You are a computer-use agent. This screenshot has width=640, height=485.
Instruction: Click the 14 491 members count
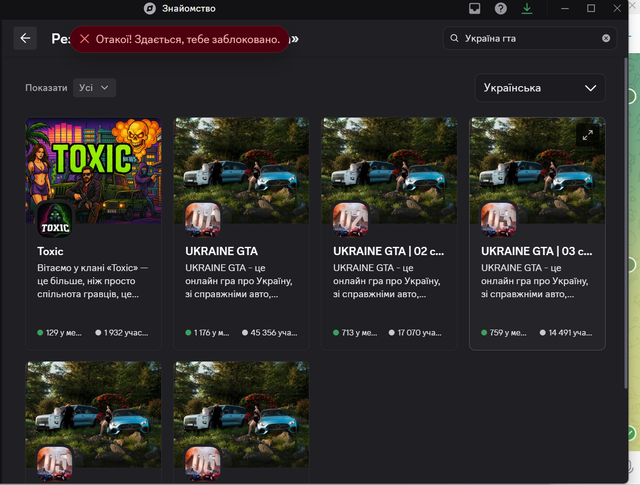tap(566, 333)
